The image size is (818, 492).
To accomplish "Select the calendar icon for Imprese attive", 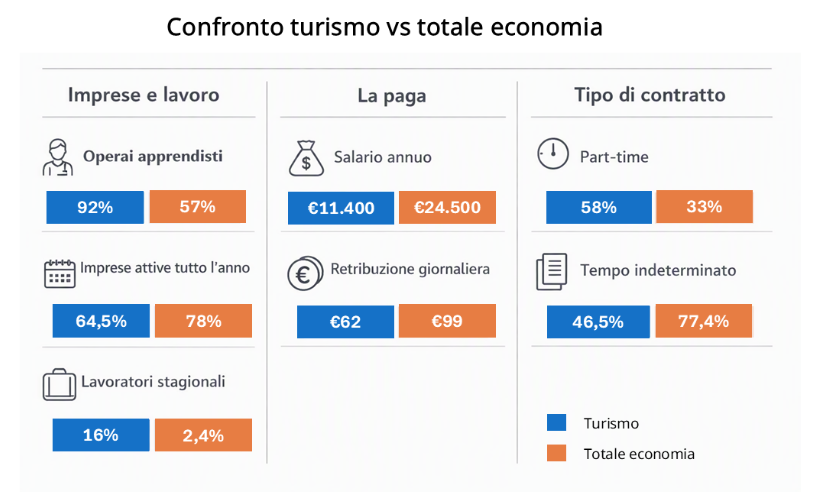I will coord(59,273).
